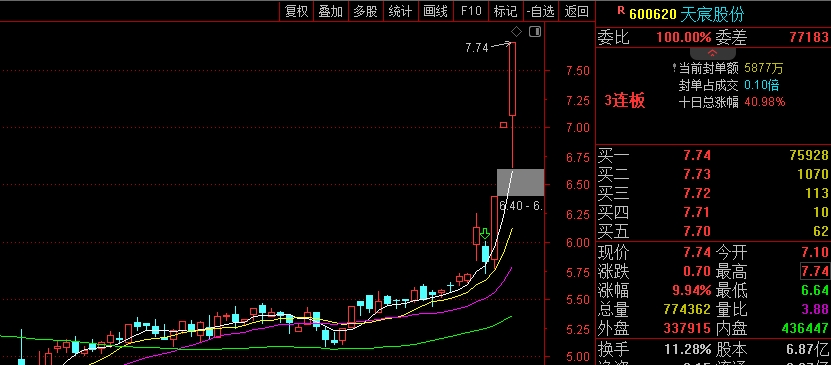
Task: Click the 3连板 label
Action: [625, 101]
